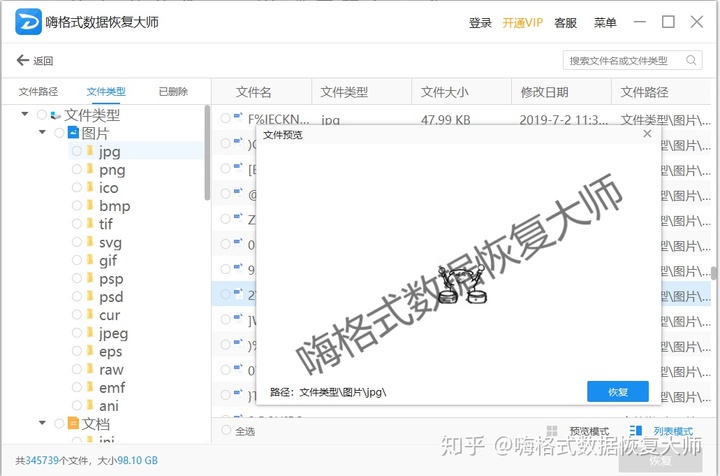
Task: Collapse the 文档 tree node
Action: click(x=42, y=423)
